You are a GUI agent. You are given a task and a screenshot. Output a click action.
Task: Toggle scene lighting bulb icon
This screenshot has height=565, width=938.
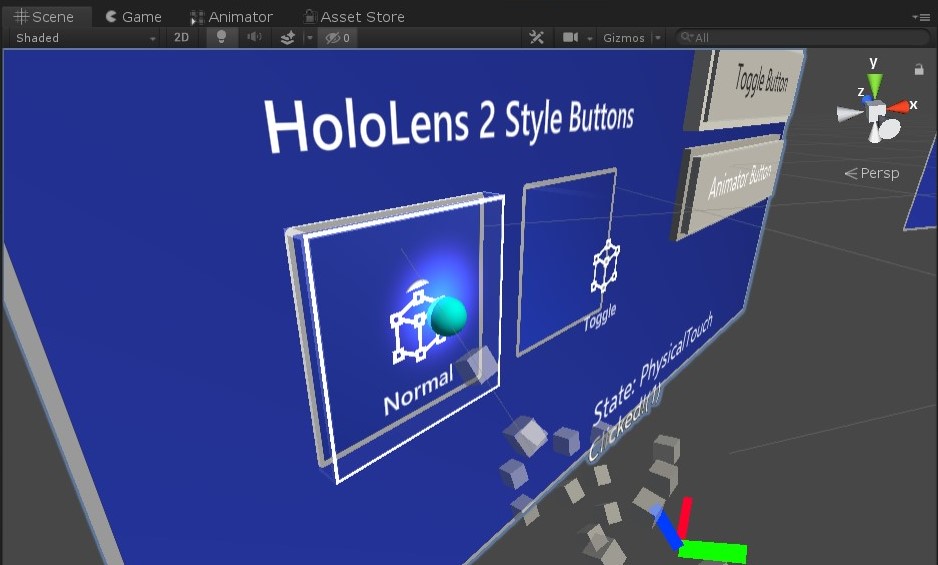(x=221, y=38)
